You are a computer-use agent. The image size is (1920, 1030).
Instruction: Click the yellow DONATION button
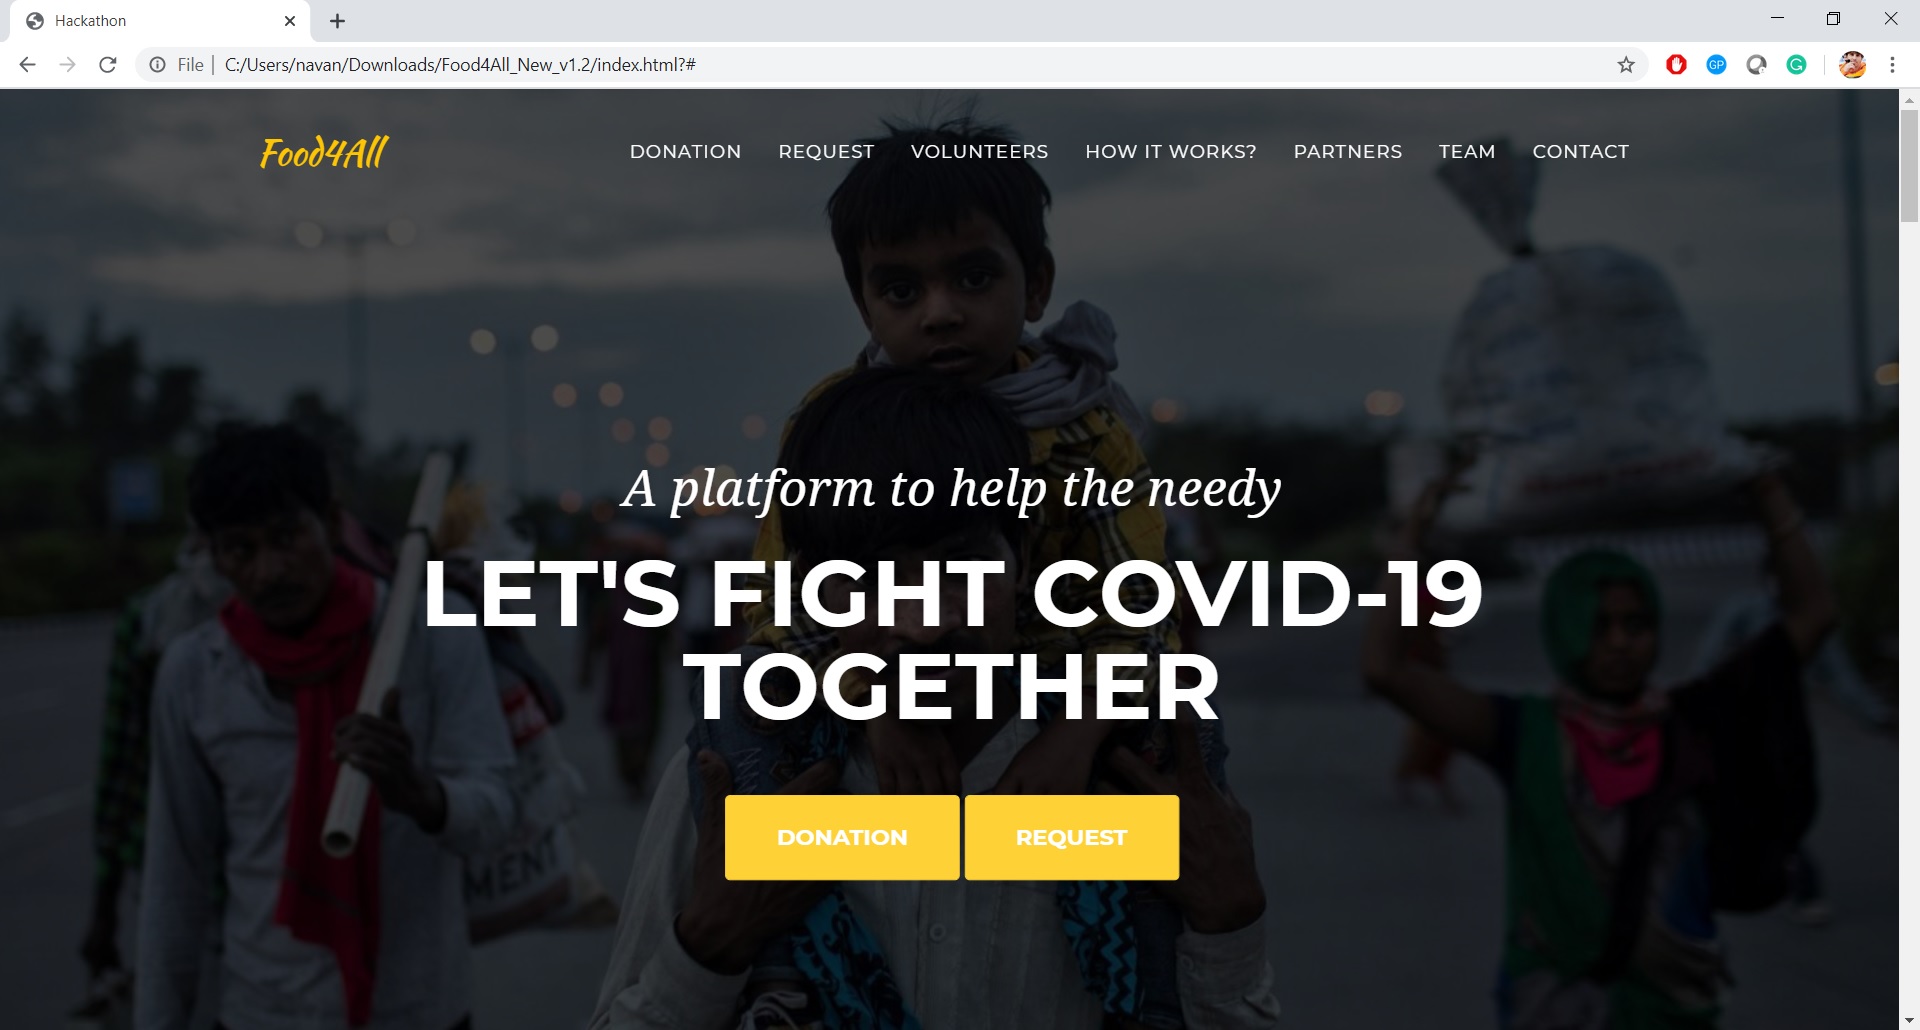pos(842,838)
